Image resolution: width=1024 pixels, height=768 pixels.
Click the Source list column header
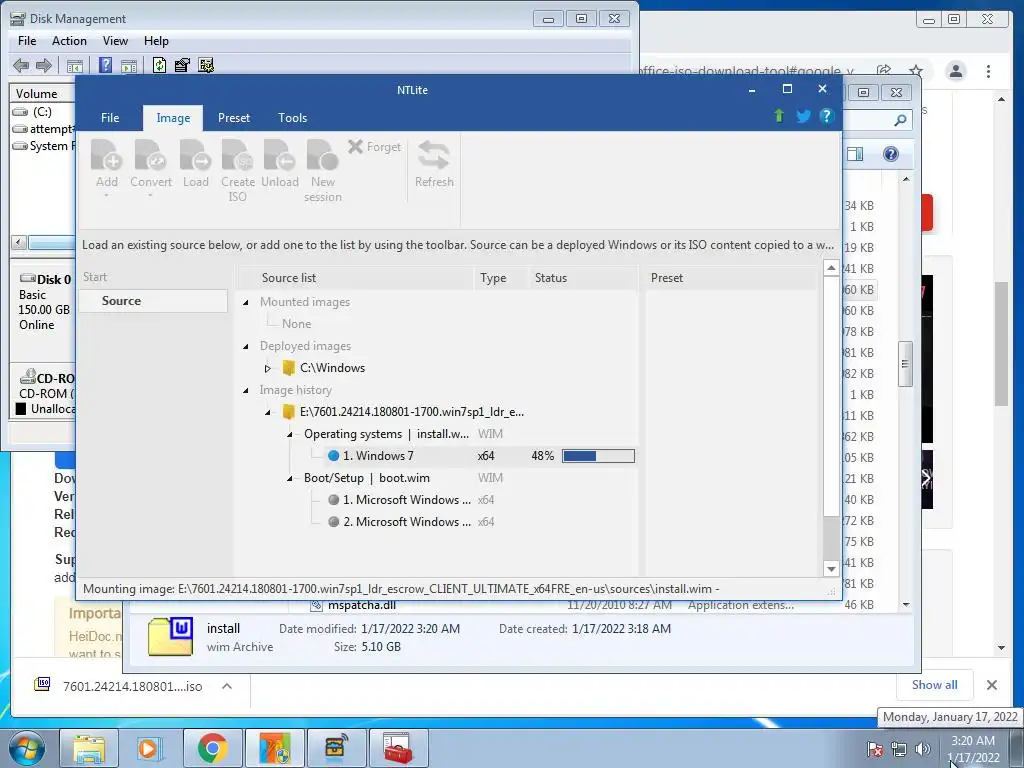coord(354,278)
